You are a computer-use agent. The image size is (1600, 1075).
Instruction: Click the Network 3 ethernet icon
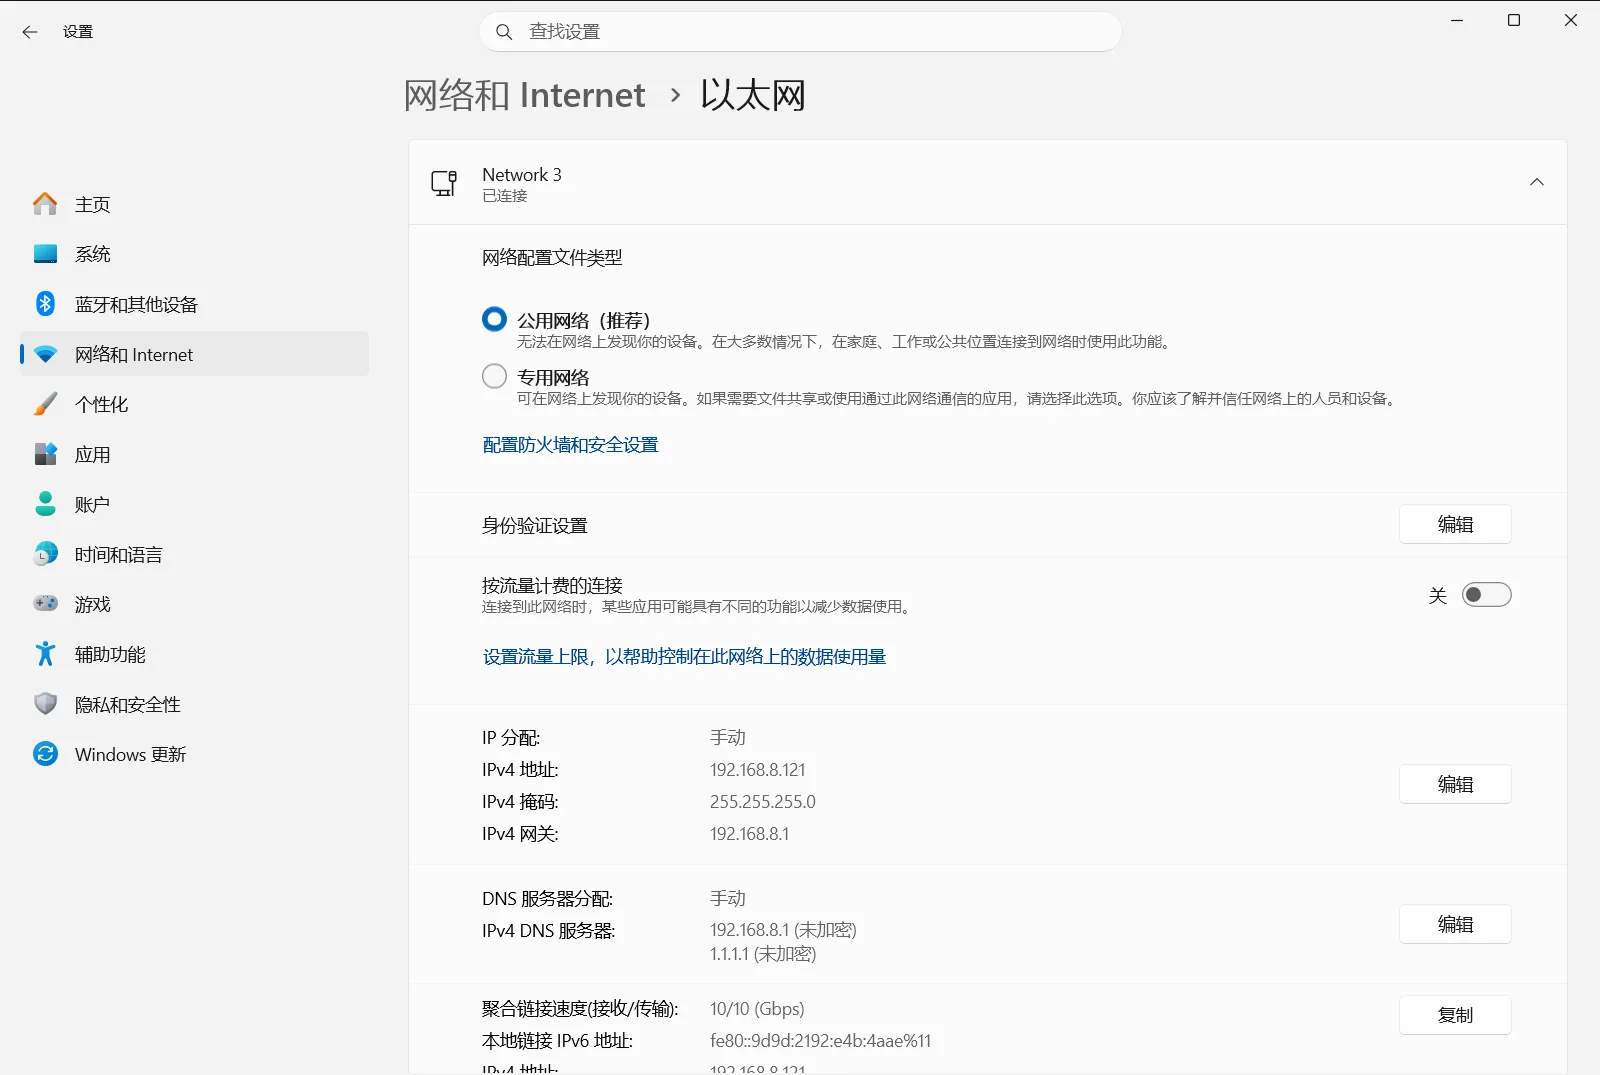(x=444, y=183)
